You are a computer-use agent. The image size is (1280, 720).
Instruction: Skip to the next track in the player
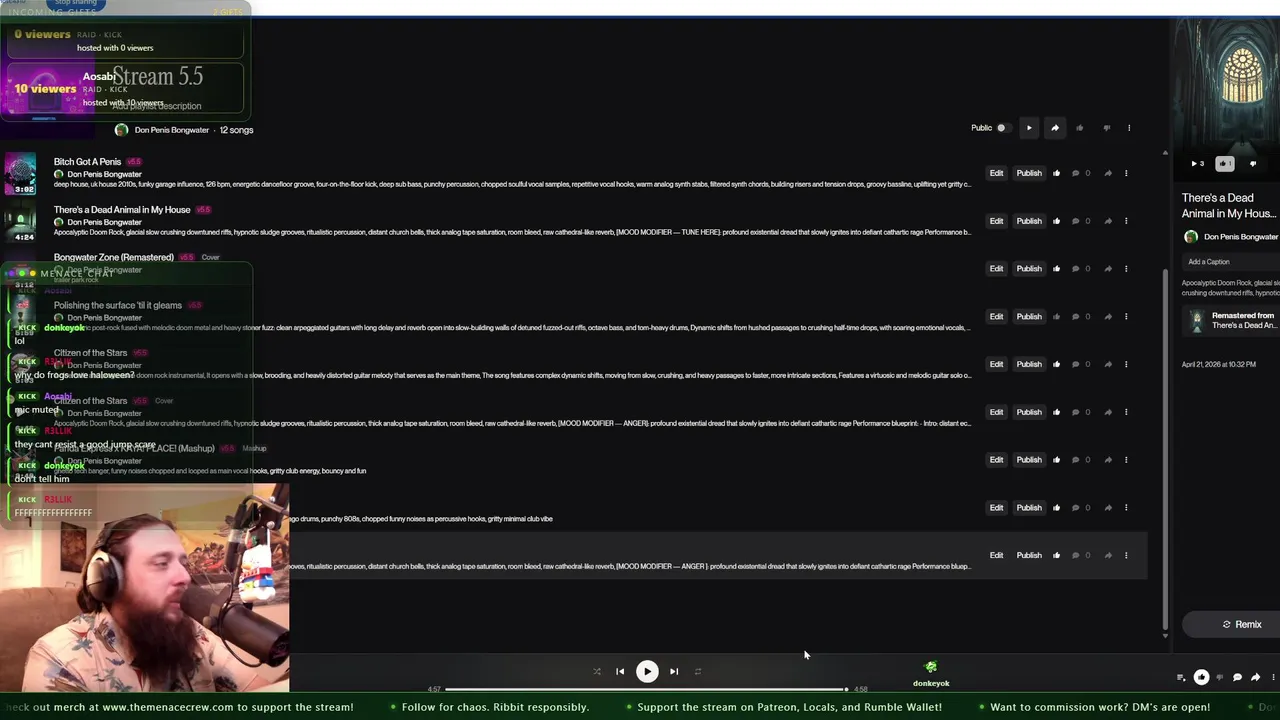[674, 672]
